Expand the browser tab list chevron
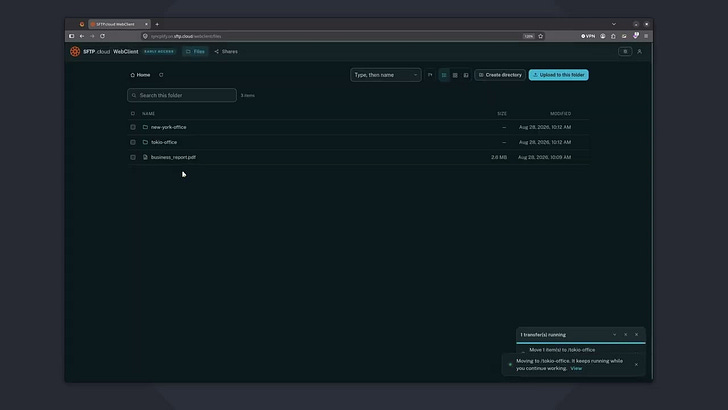Viewport: 728px width, 410px height. pyautogui.click(x=614, y=24)
